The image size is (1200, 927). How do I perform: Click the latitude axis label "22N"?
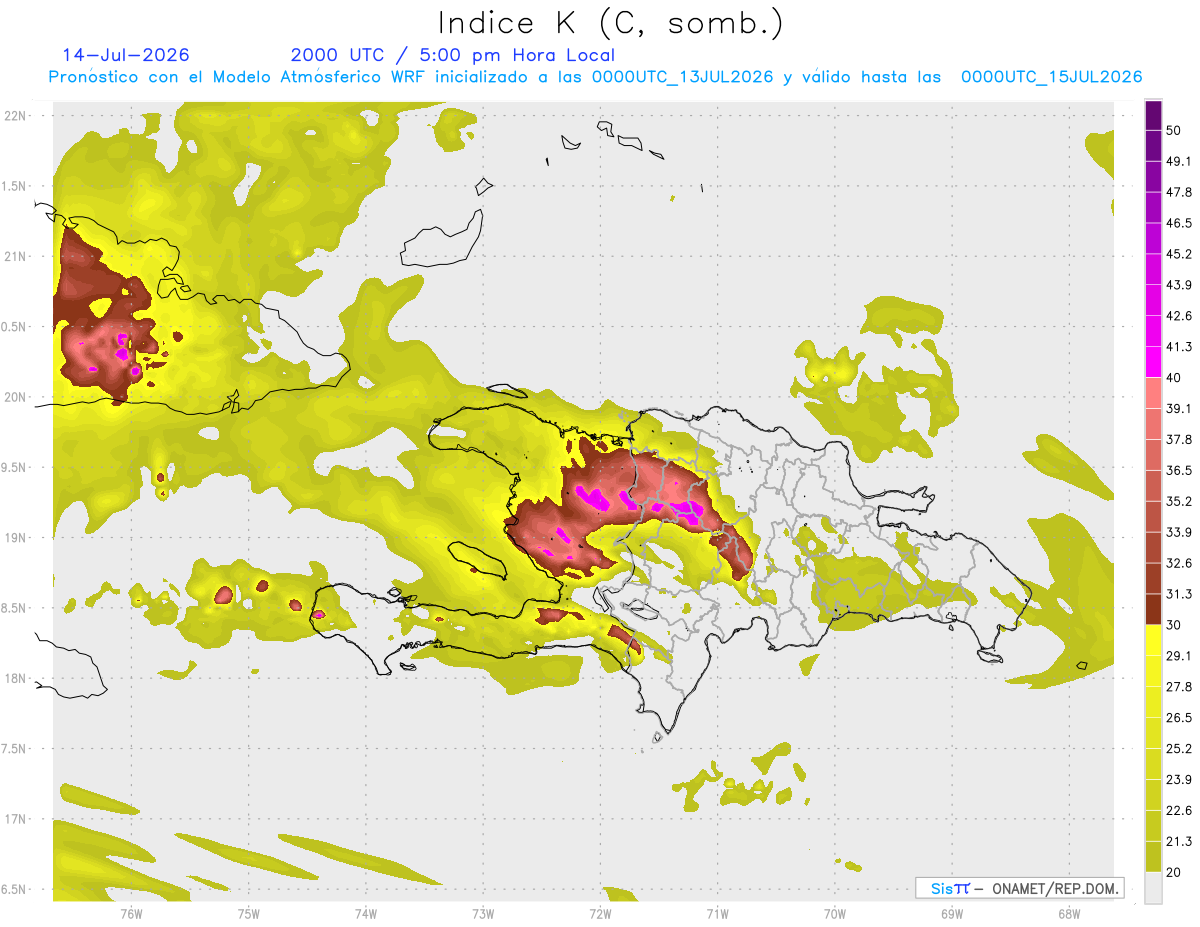[x=14, y=115]
